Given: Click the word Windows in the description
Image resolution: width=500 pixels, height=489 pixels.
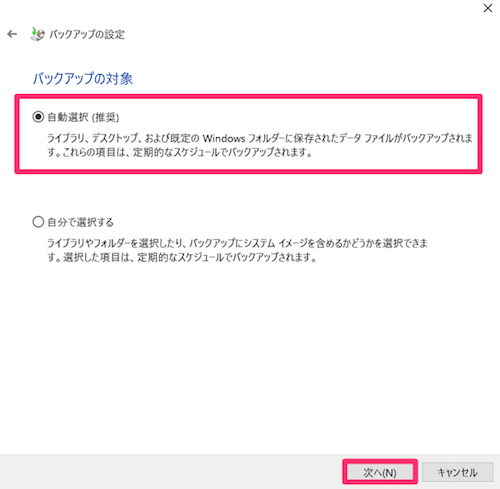Looking at the screenshot, I should [224, 138].
